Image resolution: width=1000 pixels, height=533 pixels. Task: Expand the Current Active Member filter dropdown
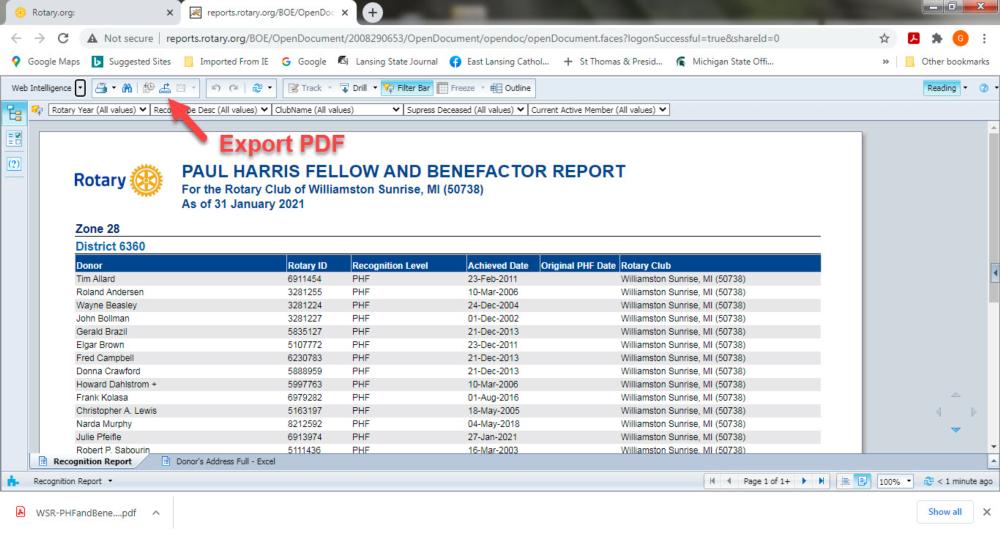point(663,110)
